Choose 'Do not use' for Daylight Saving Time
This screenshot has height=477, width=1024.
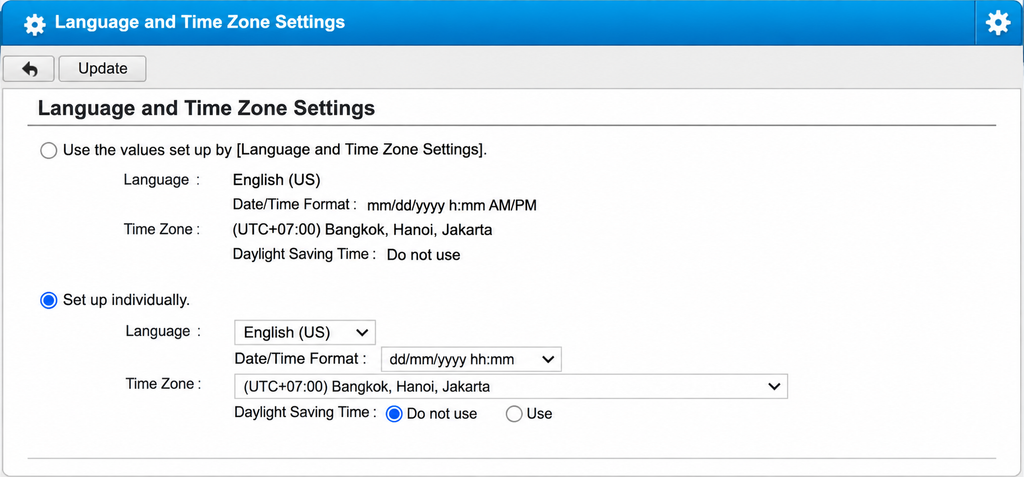coord(394,414)
